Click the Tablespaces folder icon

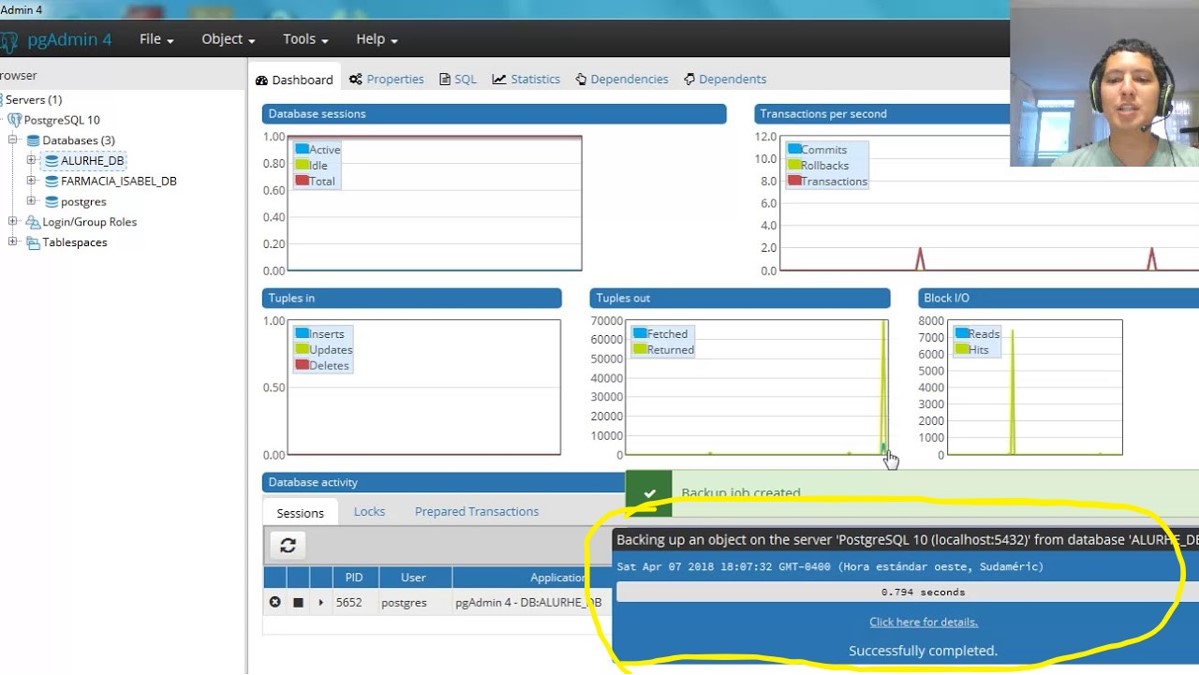pyautogui.click(x=33, y=243)
